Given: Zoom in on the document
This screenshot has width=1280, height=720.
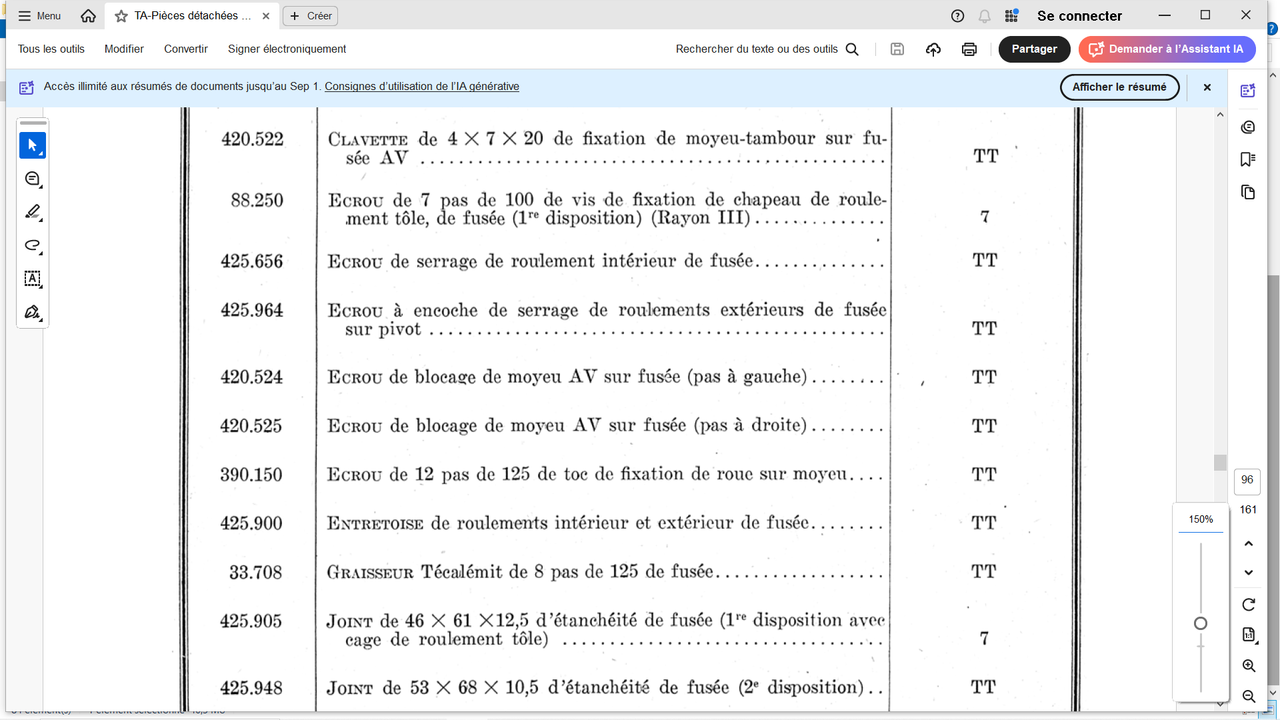Looking at the screenshot, I should [1248, 666].
